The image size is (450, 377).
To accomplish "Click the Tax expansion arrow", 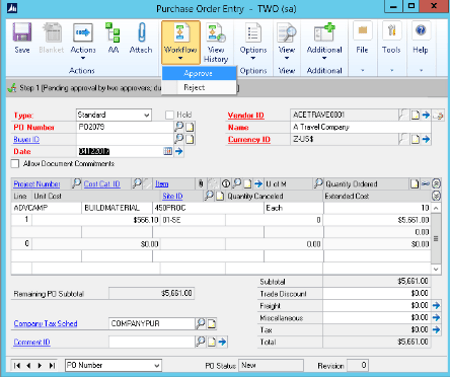I will [436, 330].
